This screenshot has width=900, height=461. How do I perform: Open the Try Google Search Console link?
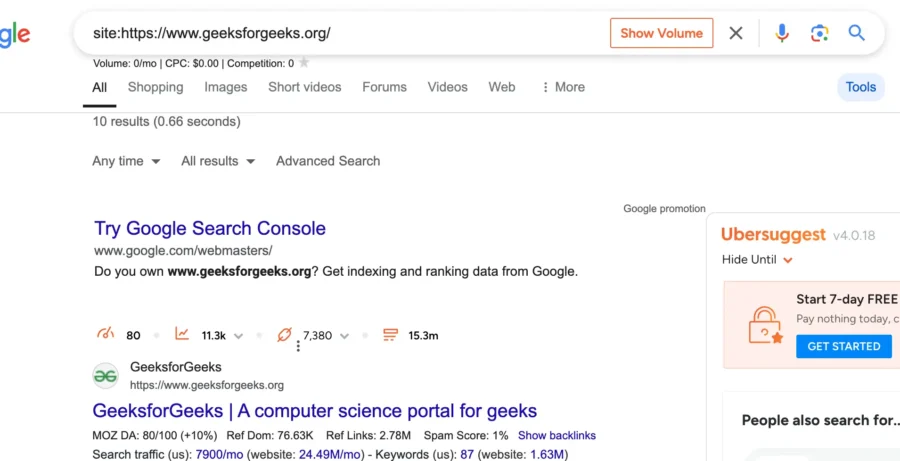coord(210,228)
